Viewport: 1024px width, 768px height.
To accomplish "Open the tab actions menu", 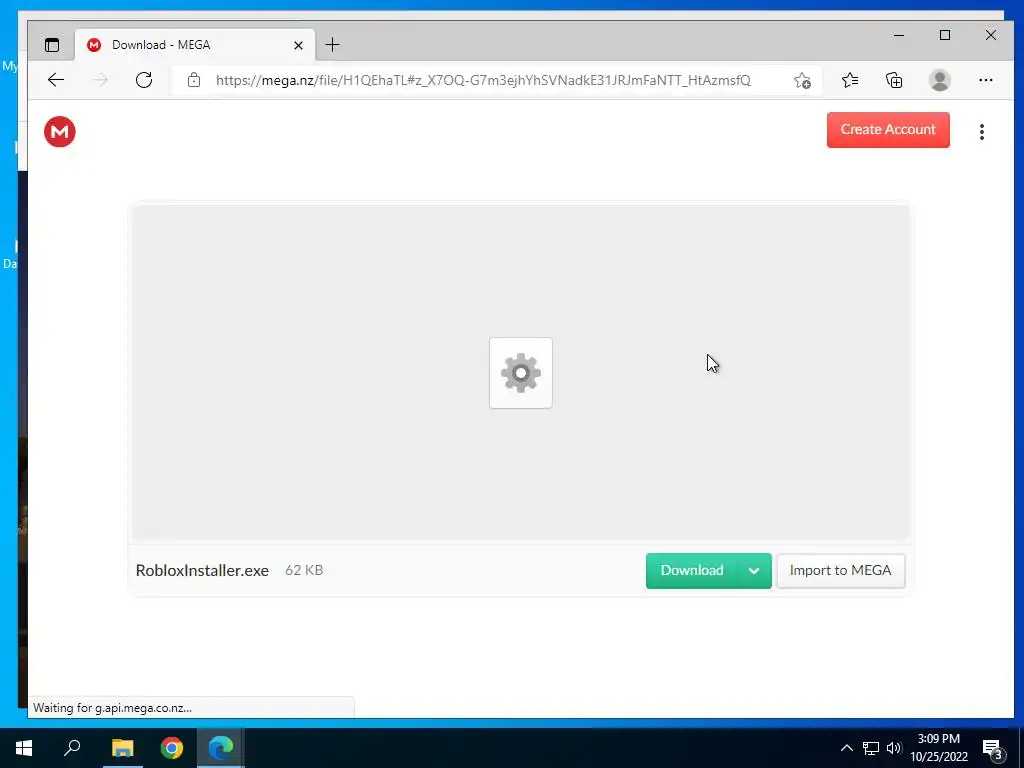I will pos(52,45).
